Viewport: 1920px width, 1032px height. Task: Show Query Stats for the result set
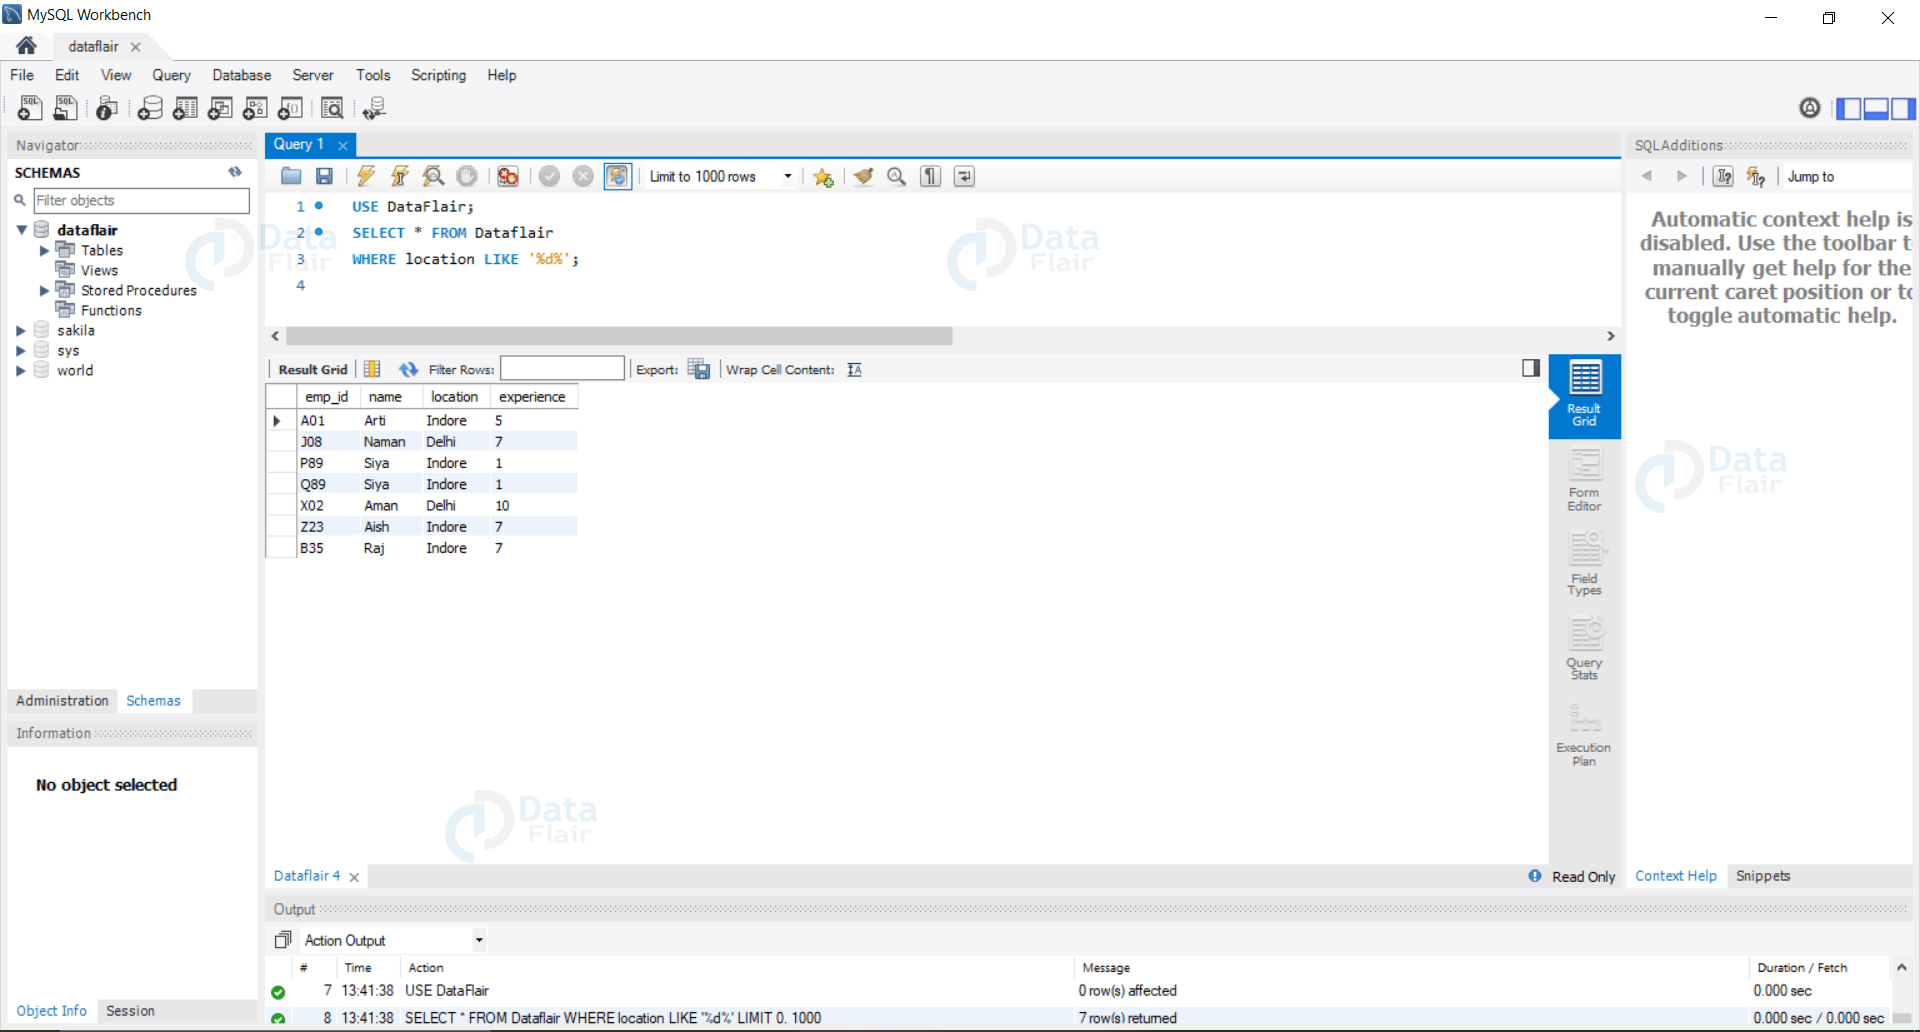coord(1583,648)
